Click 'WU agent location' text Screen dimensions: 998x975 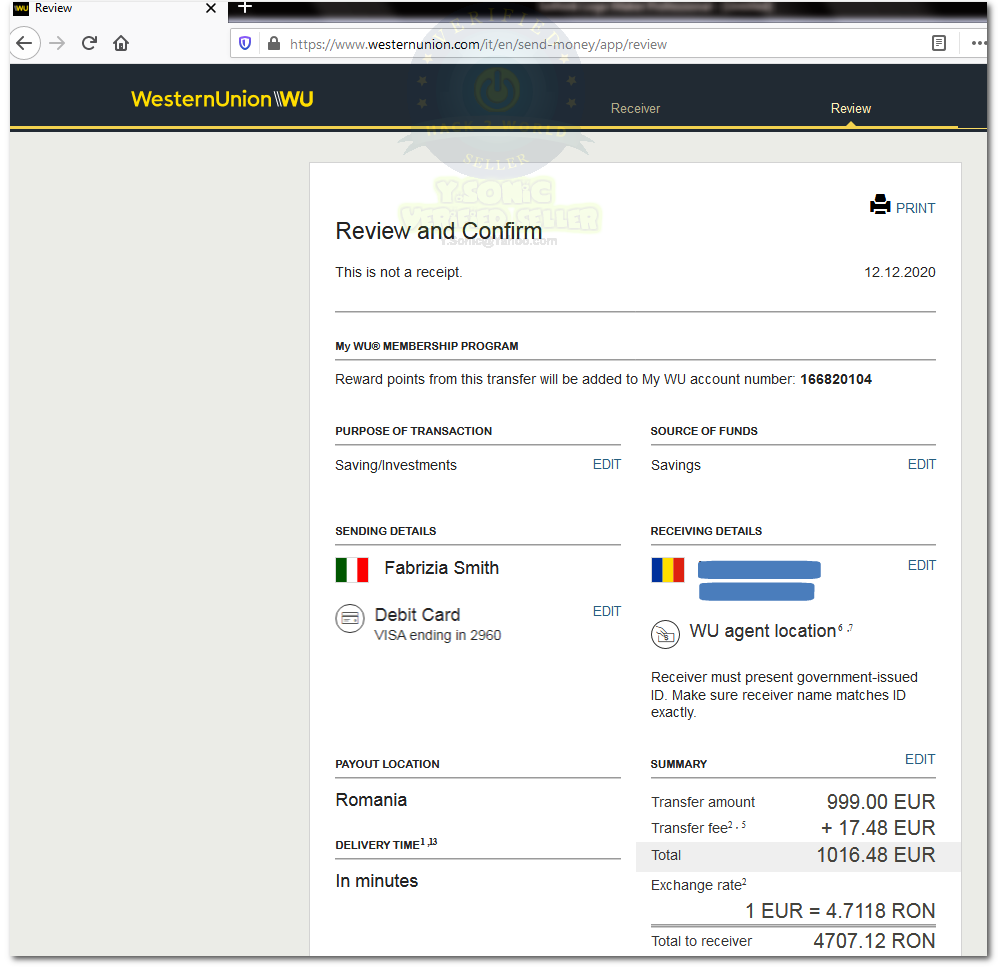coord(763,631)
